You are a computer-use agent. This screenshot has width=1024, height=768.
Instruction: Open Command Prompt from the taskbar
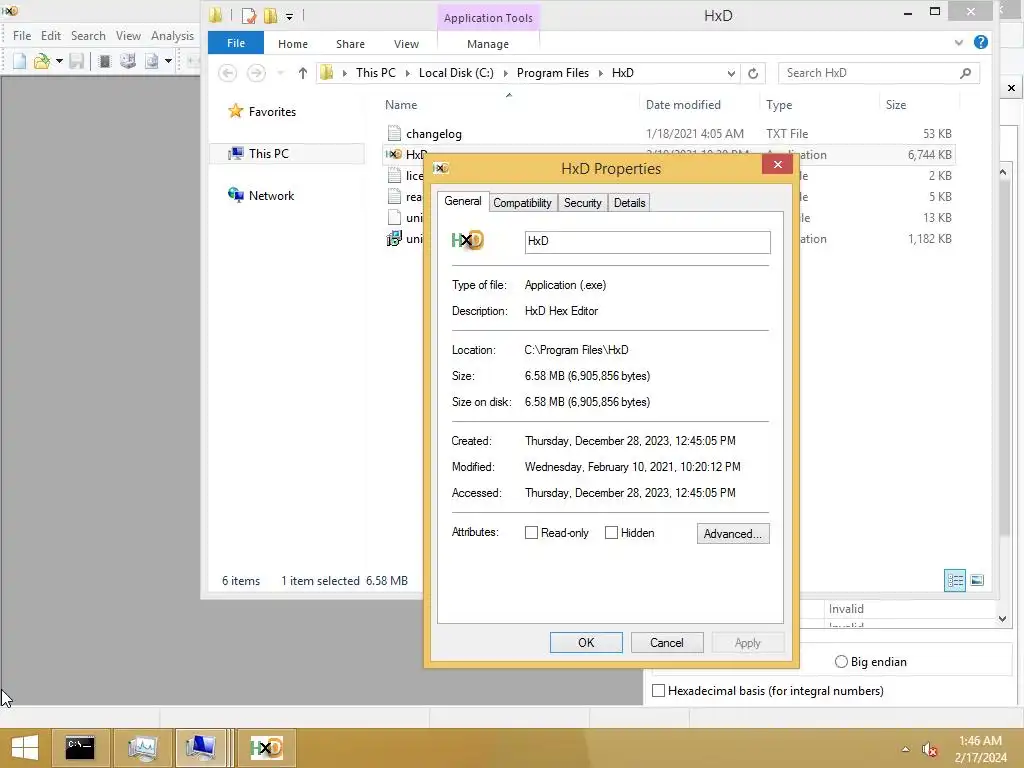tap(80, 748)
